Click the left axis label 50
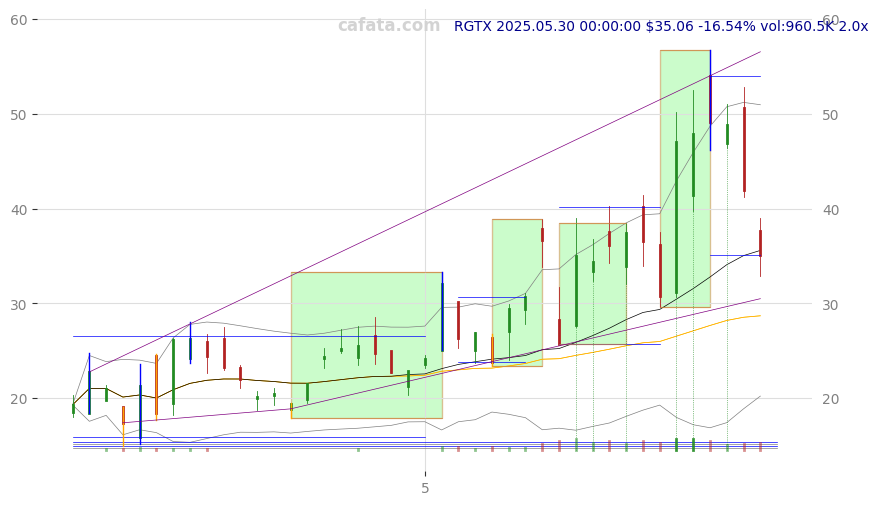Image resolution: width=878 pixels, height=505 pixels. 18,115
